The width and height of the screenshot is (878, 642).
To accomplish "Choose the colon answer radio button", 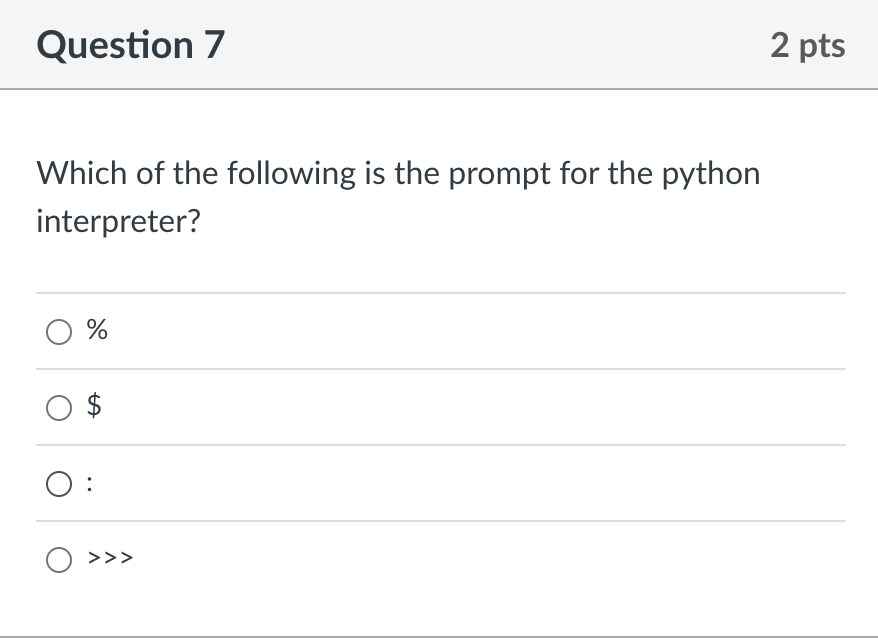I will (x=59, y=484).
